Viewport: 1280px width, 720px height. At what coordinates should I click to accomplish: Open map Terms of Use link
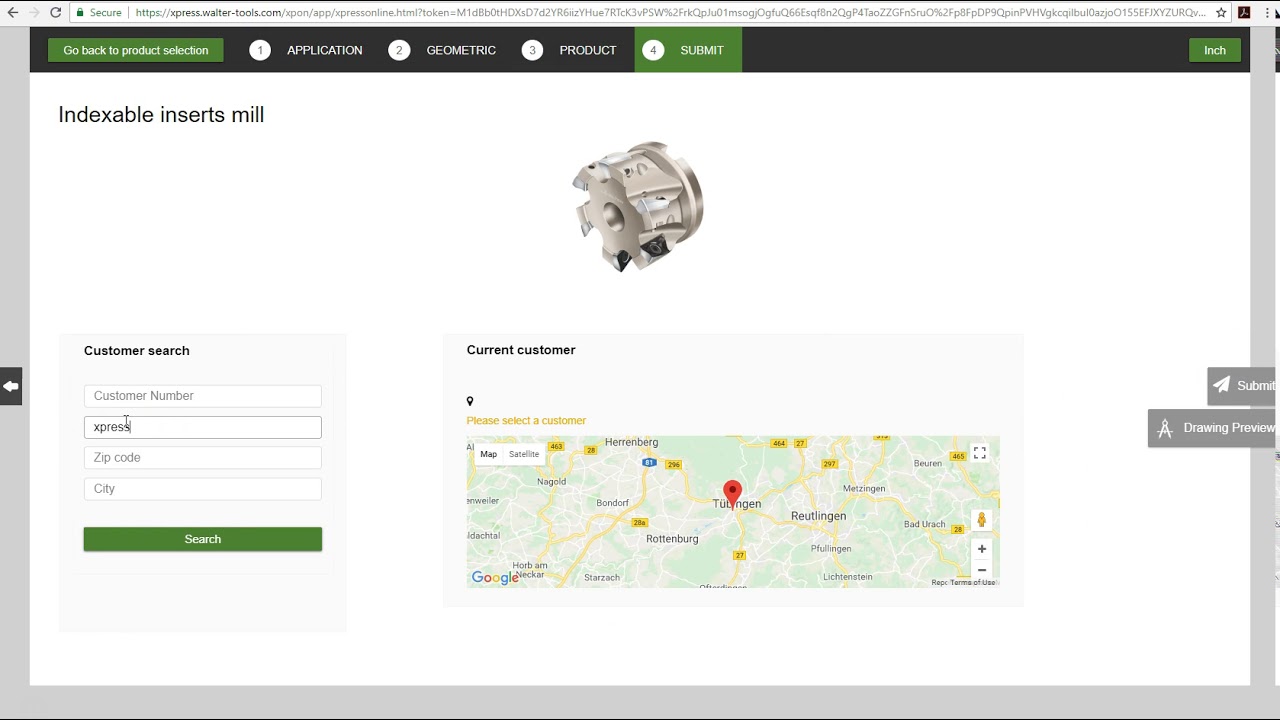pos(973,582)
